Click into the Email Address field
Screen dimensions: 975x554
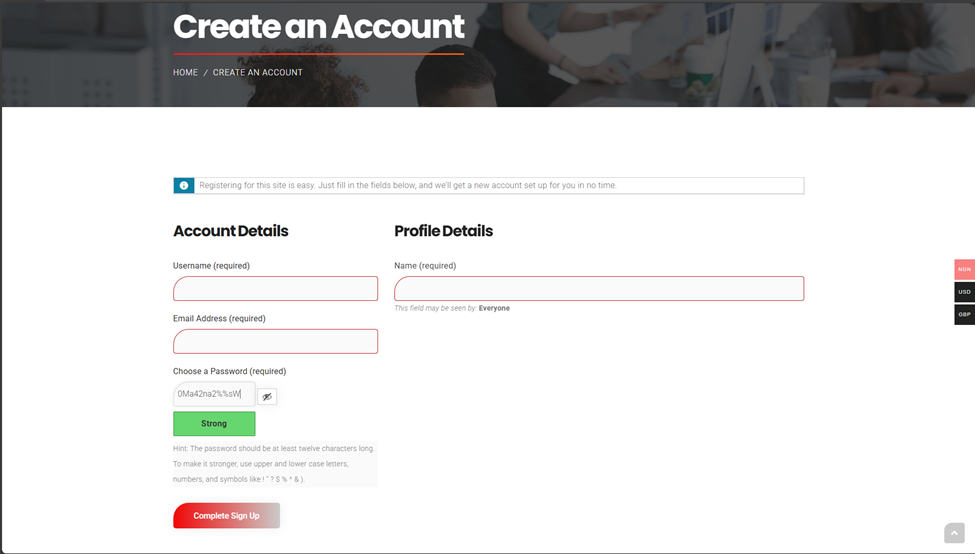275,342
